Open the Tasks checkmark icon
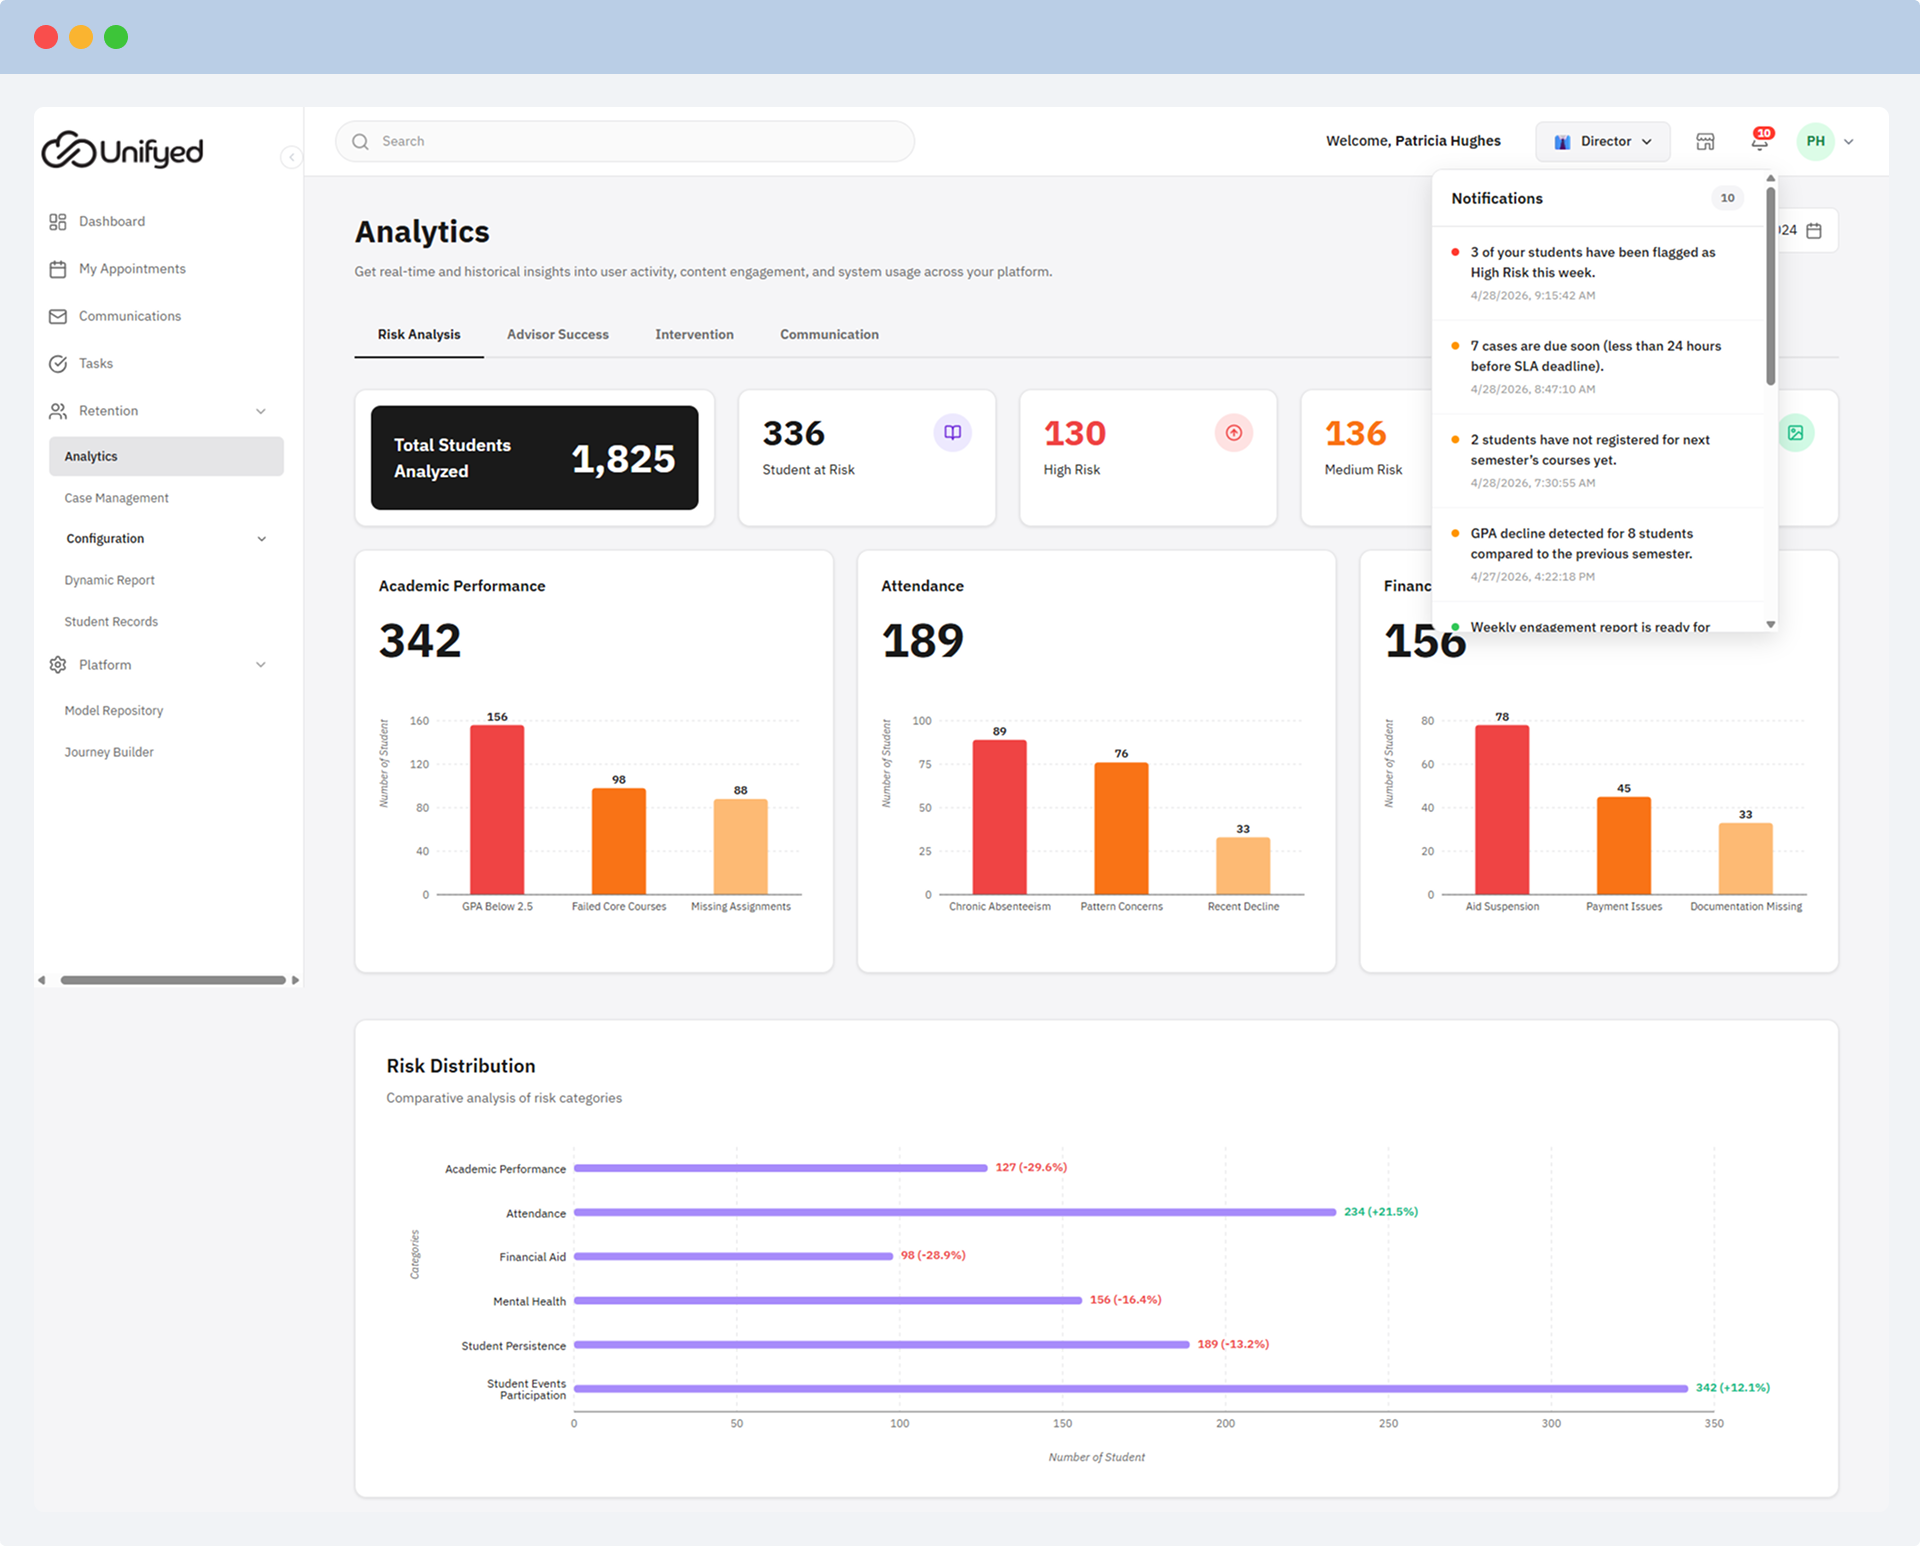 click(58, 364)
